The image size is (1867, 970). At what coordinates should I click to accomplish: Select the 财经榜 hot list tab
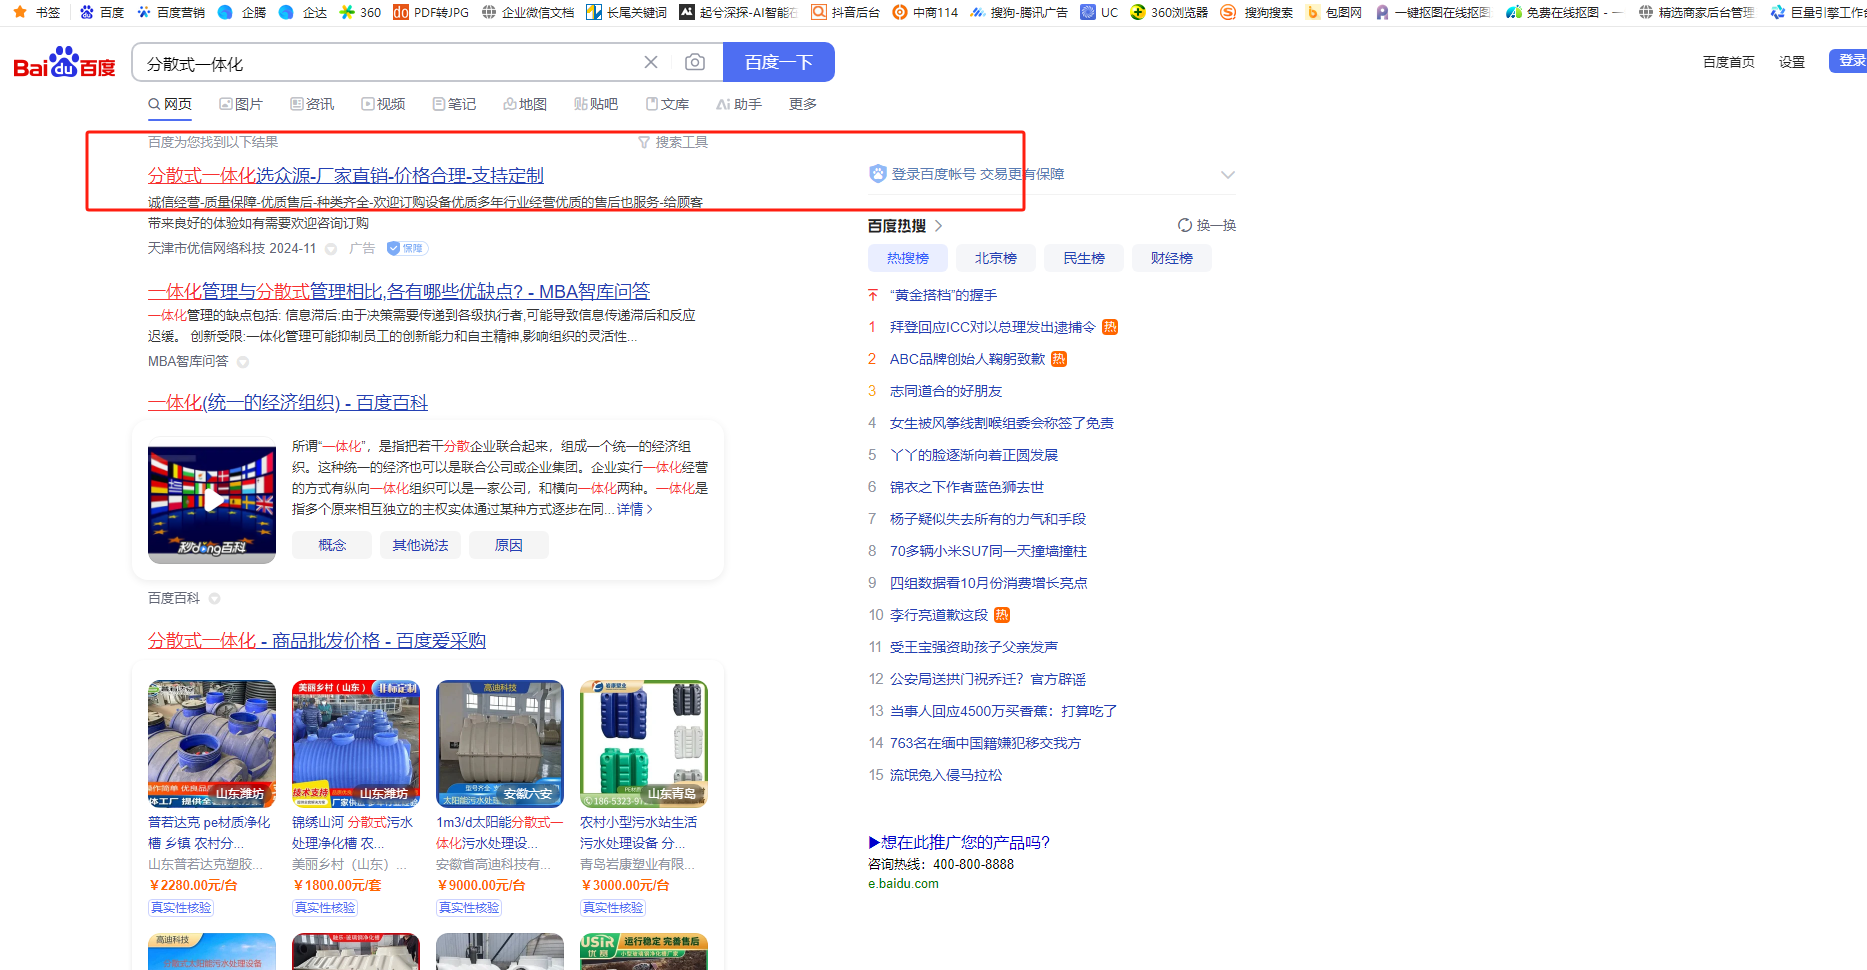tap(1171, 258)
